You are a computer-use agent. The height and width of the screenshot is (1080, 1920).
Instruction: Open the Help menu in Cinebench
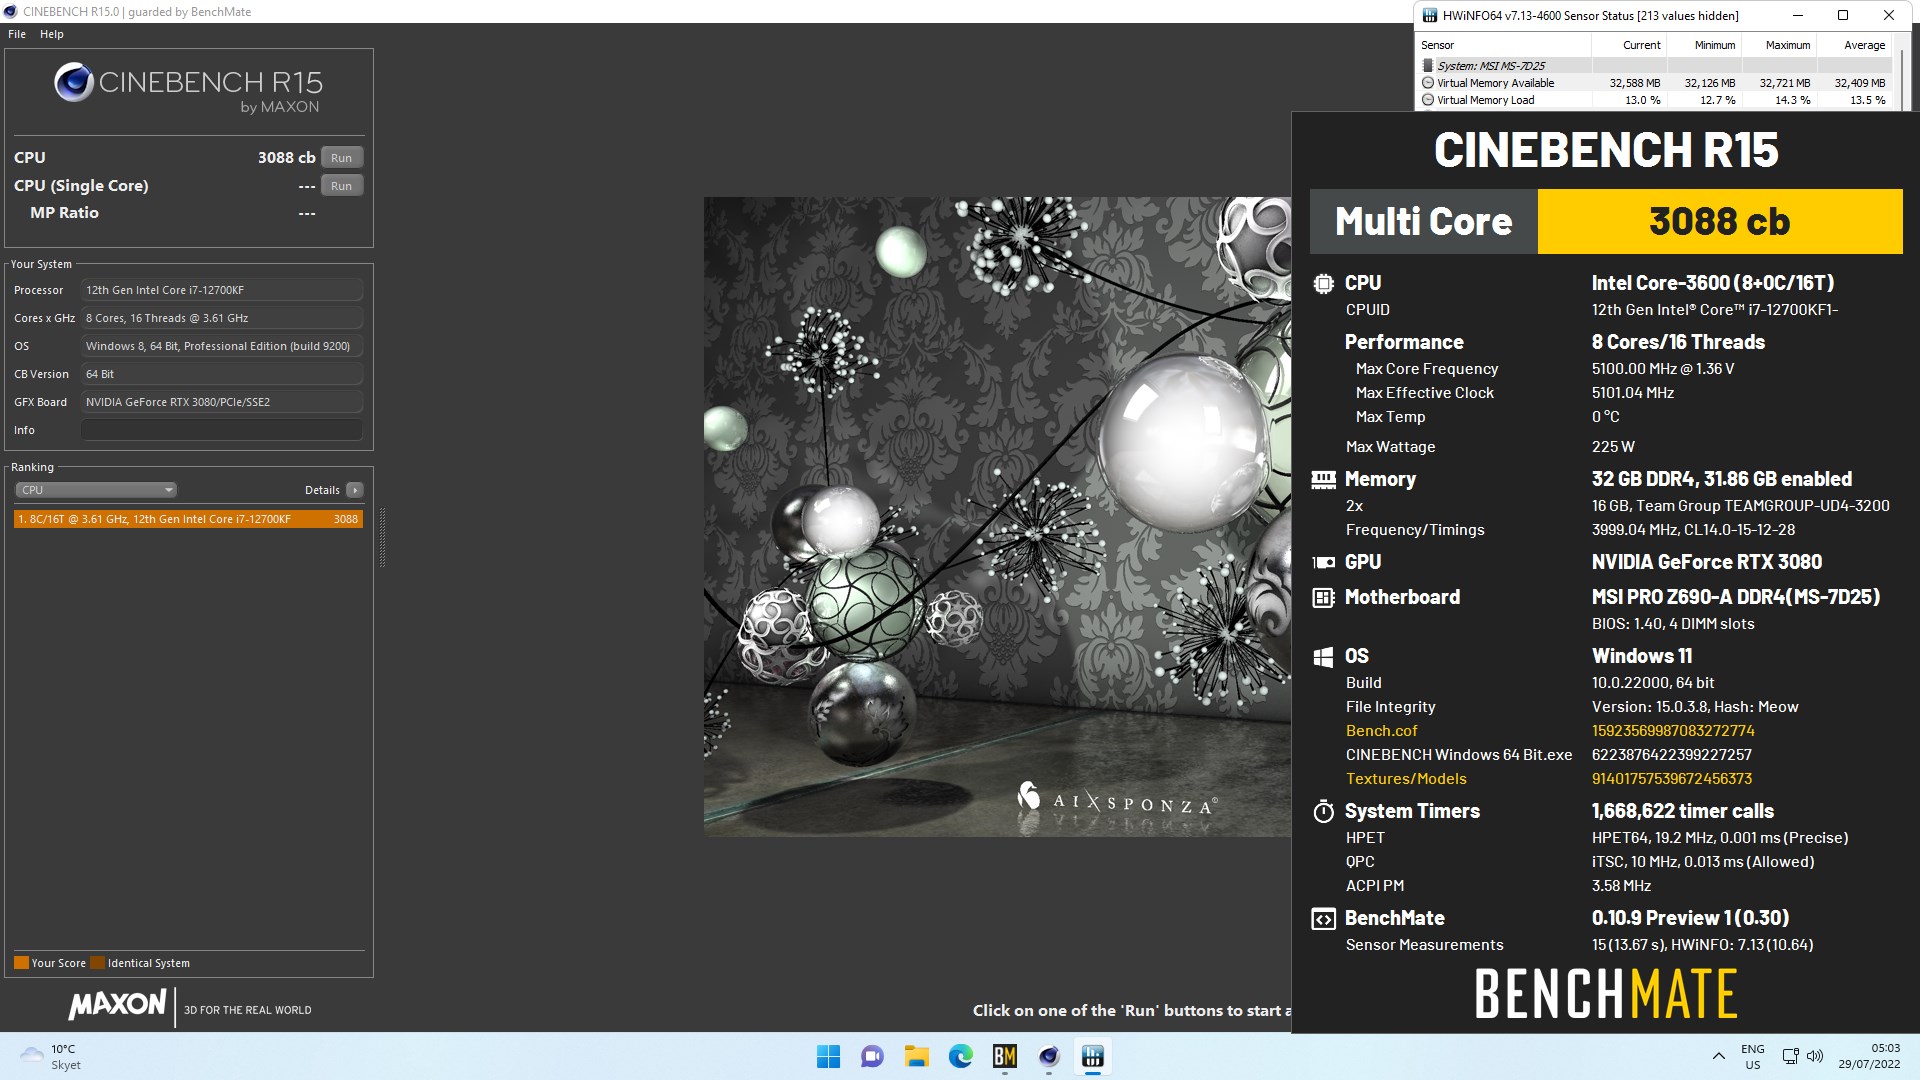52,34
